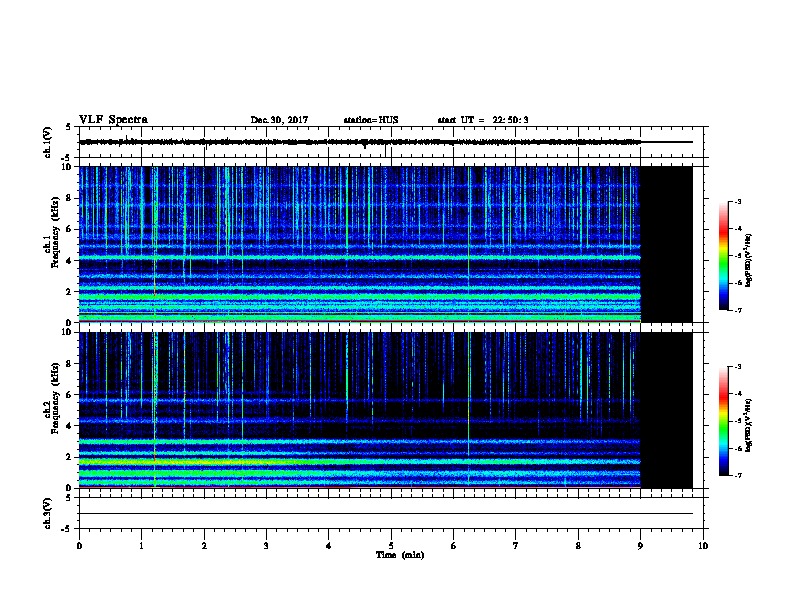This screenshot has width=792, height=612.
Task: Click the ch.2 color bar log(PSD) label
Action: pyautogui.click(x=749, y=425)
